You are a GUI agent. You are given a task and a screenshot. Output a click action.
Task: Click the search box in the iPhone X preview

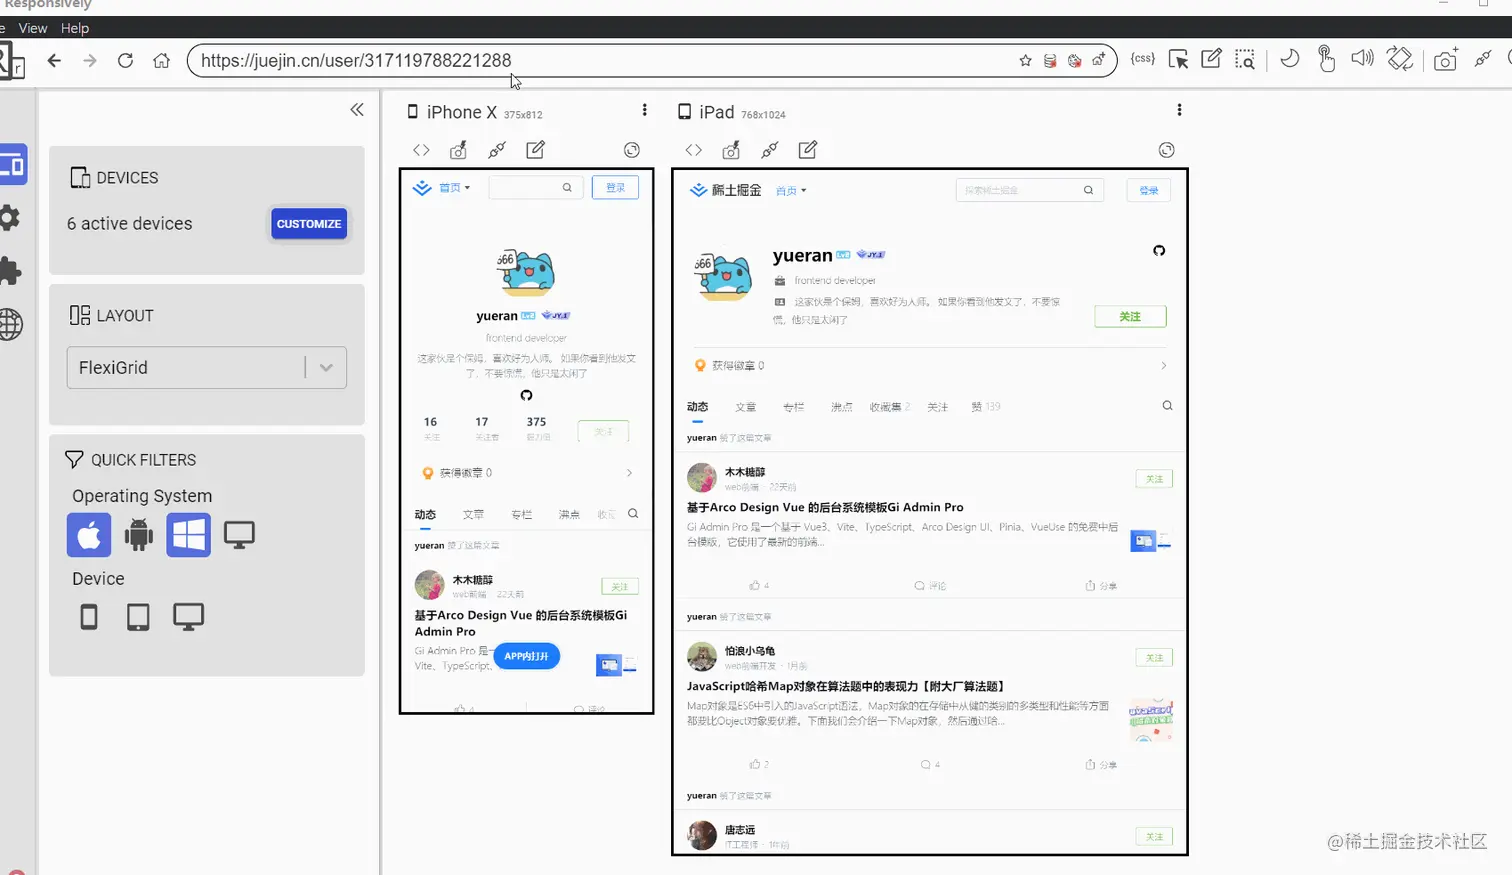coord(535,187)
